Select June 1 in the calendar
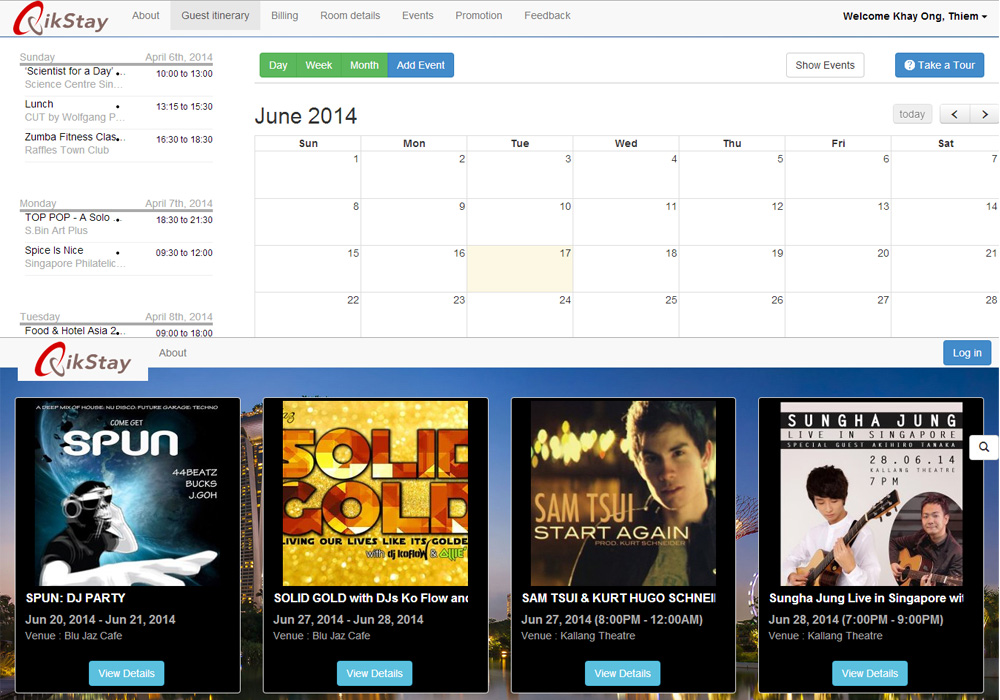 click(308, 175)
